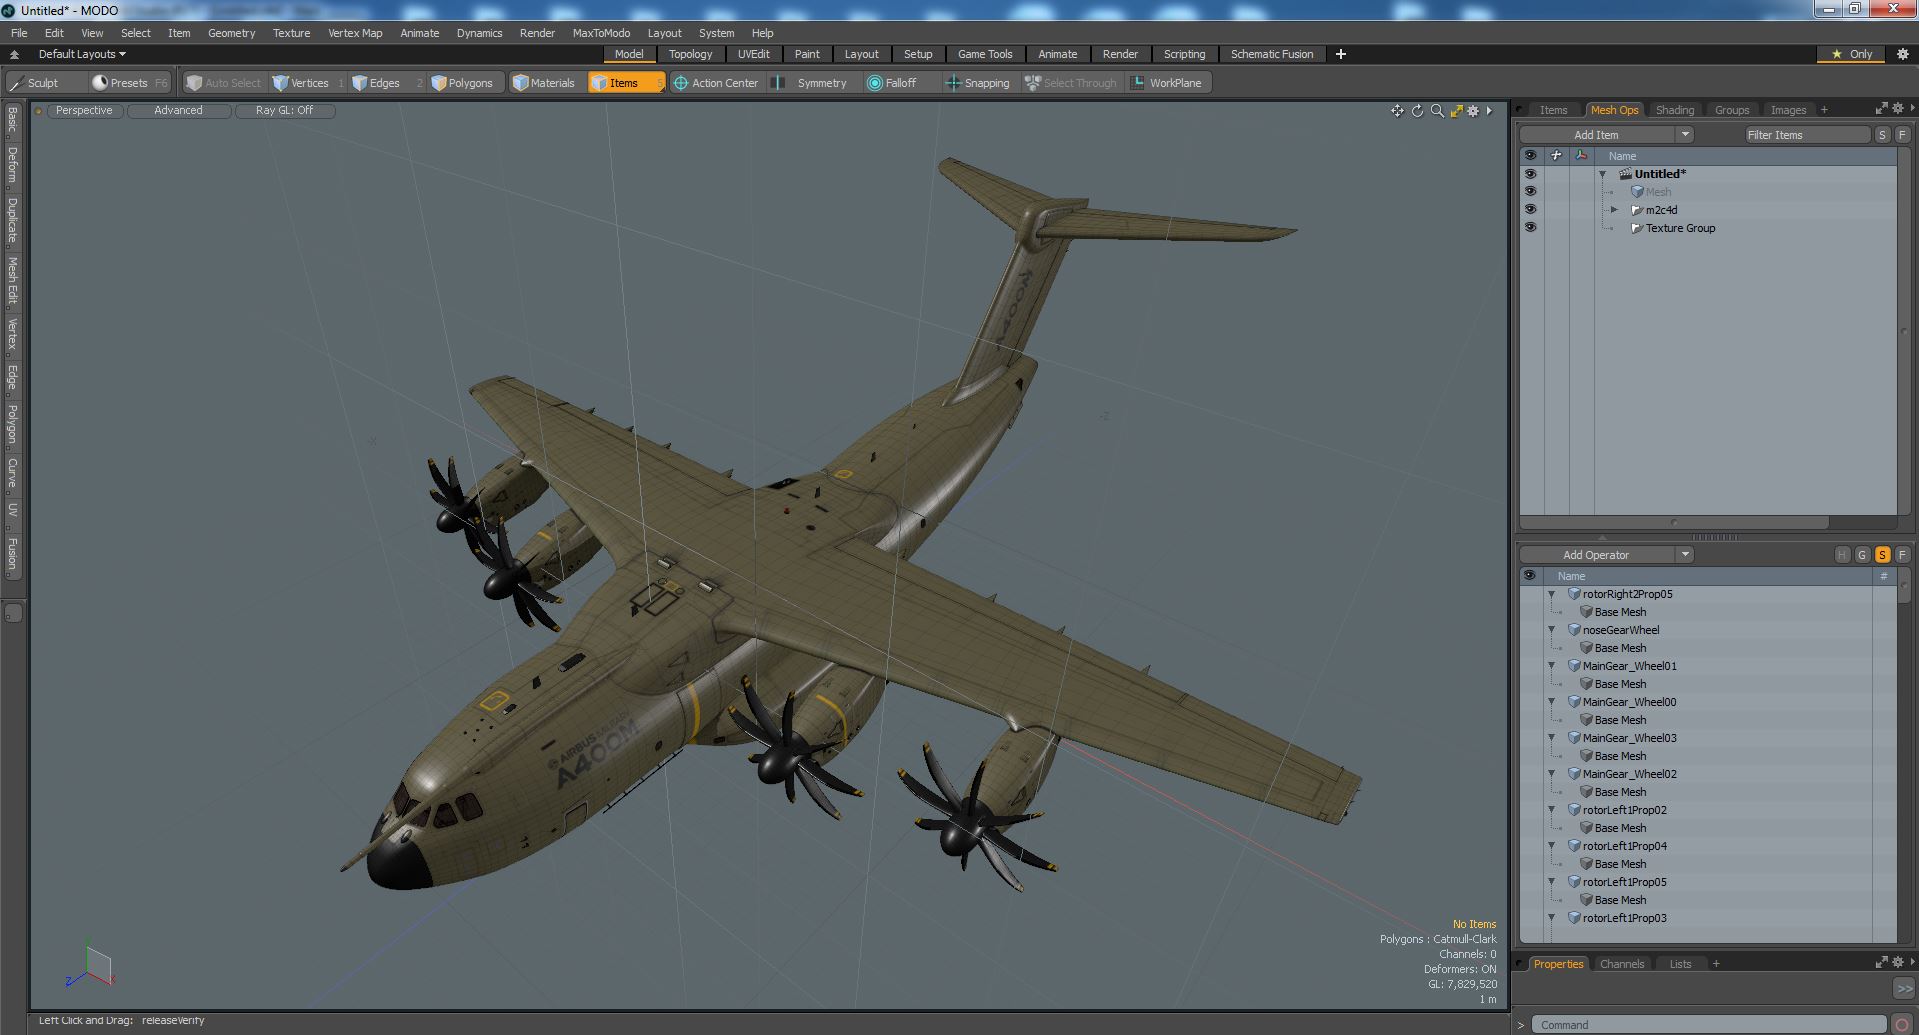Open Symmetry options
Image resolution: width=1919 pixels, height=1035 pixels.
pyautogui.click(x=813, y=83)
